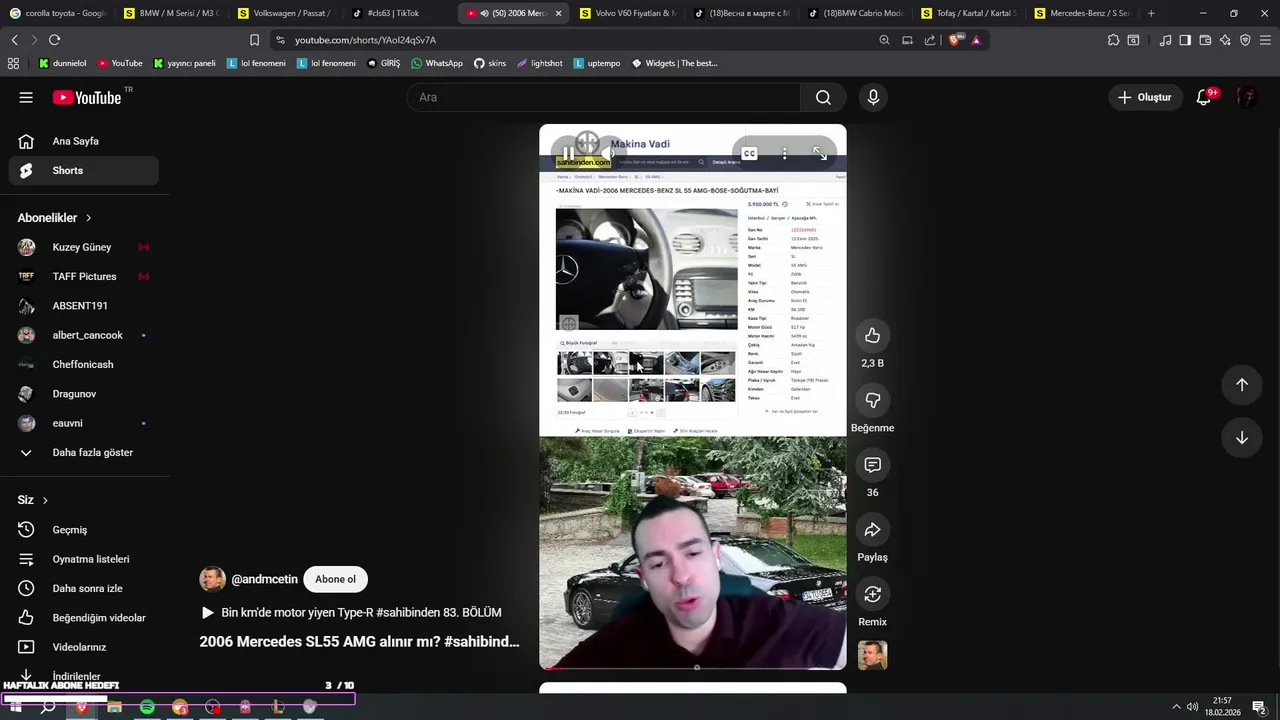Open the three-dot more options on the short
The image size is (1280, 720).
784,153
